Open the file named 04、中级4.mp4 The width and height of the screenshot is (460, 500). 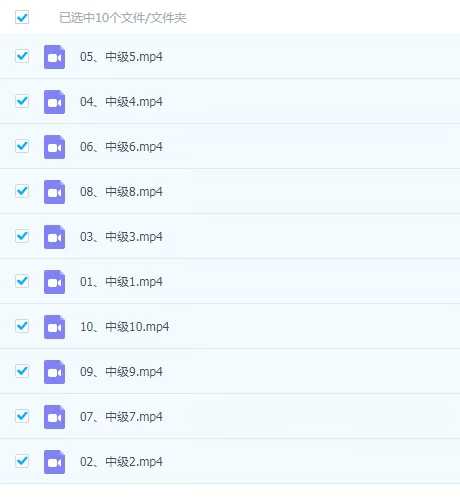[x=121, y=102]
